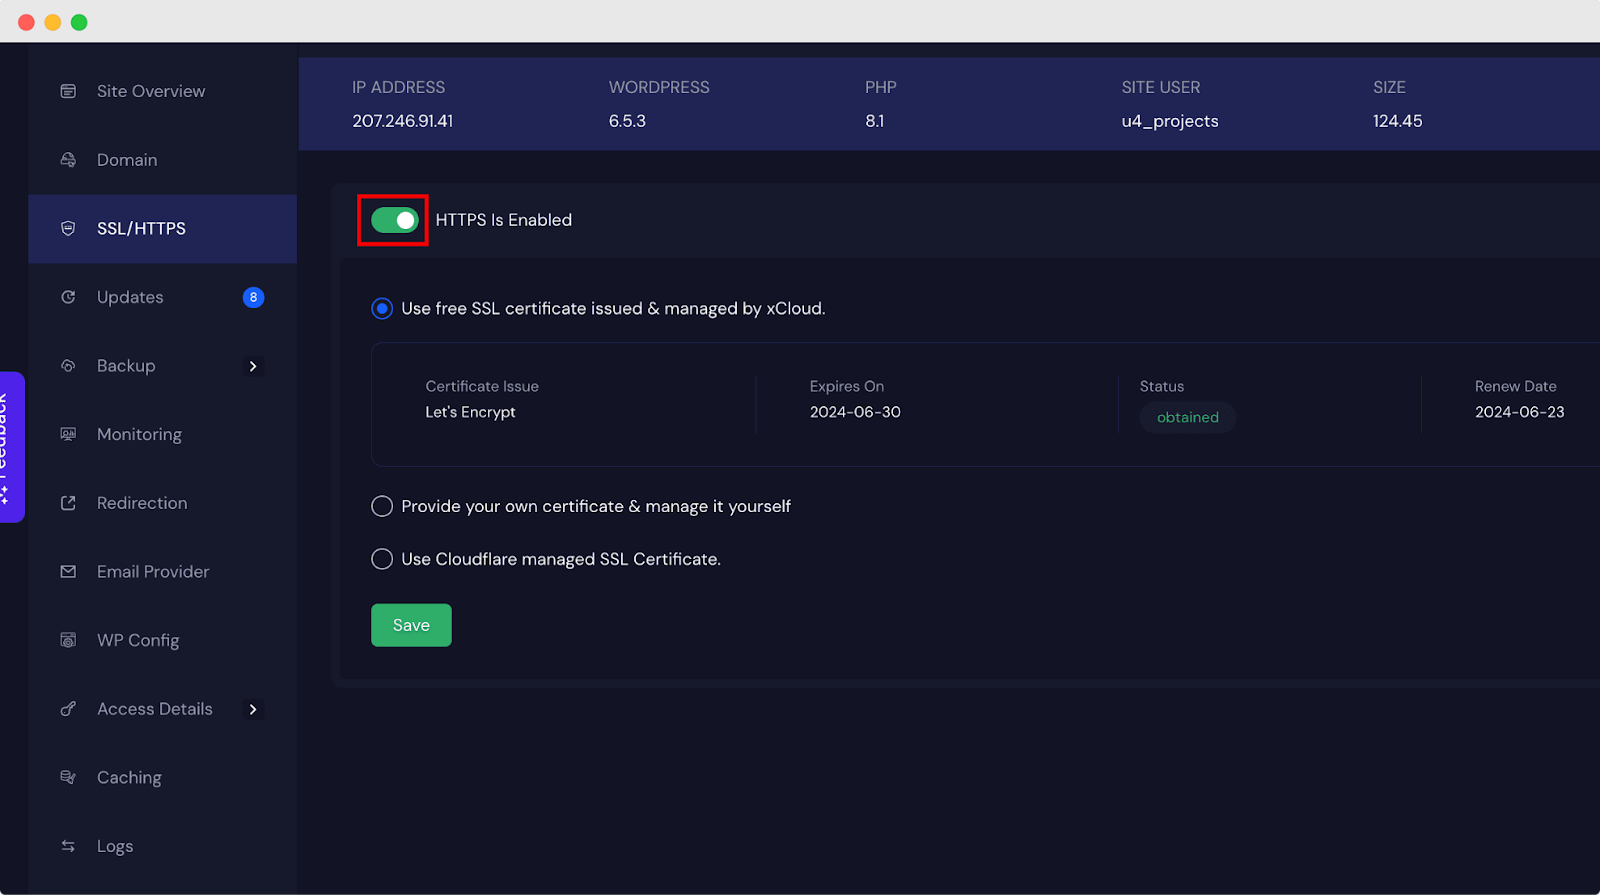Open the Domain menu item
This screenshot has height=895, width=1600.
tap(162, 160)
